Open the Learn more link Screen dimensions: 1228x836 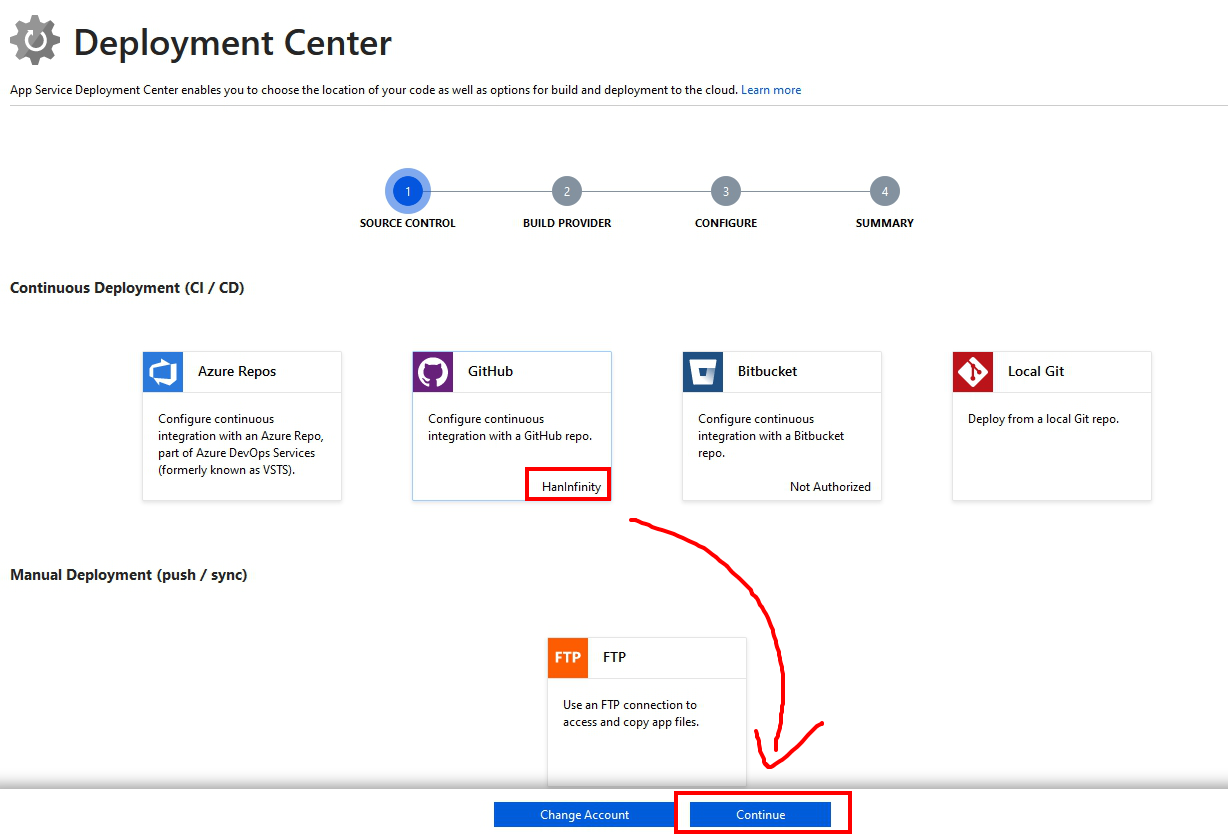[x=771, y=90]
